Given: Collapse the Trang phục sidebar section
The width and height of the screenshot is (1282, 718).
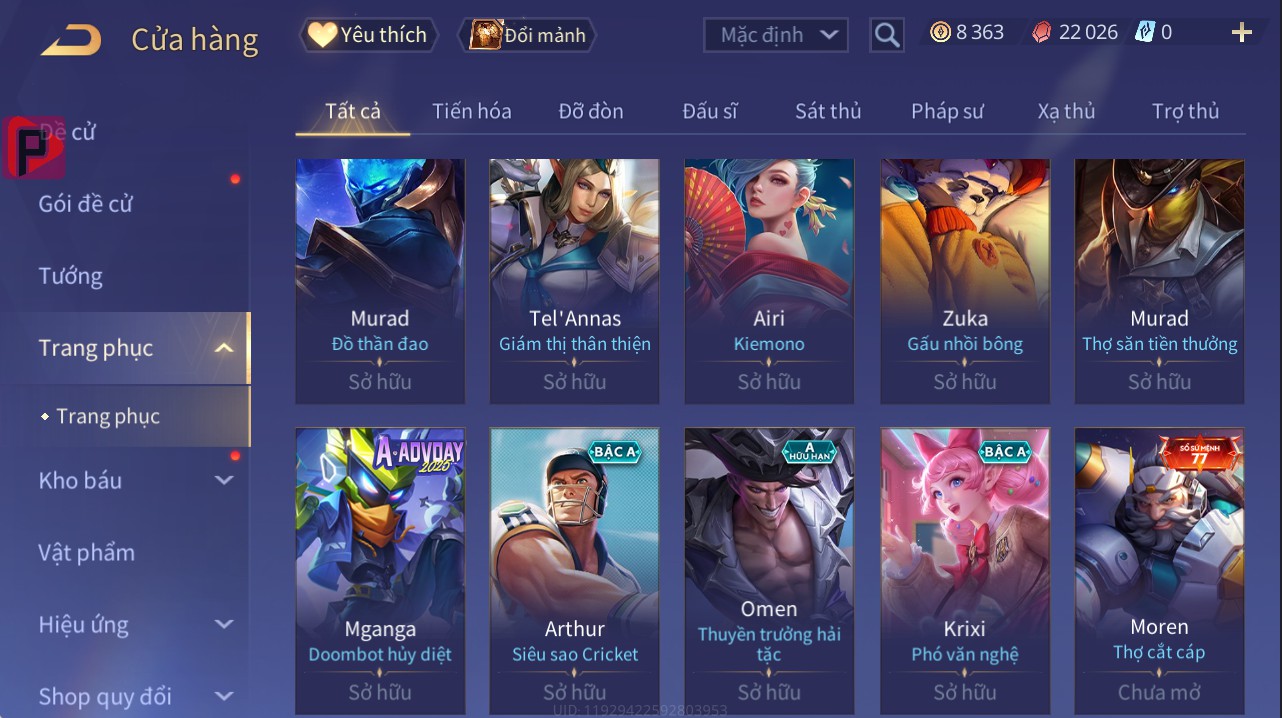Looking at the screenshot, I should pos(224,348).
